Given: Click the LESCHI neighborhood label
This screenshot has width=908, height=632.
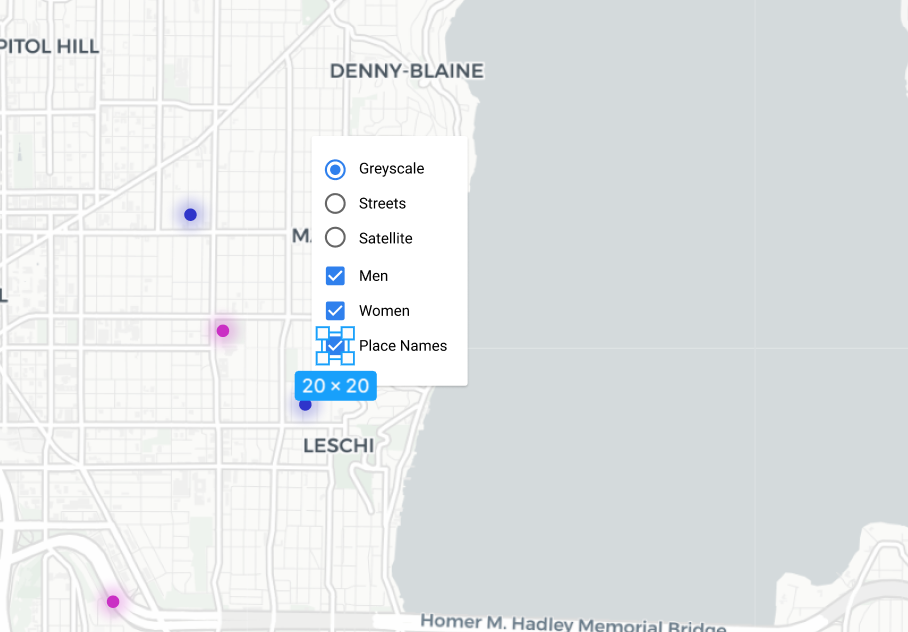Looking at the screenshot, I should coord(339,446).
